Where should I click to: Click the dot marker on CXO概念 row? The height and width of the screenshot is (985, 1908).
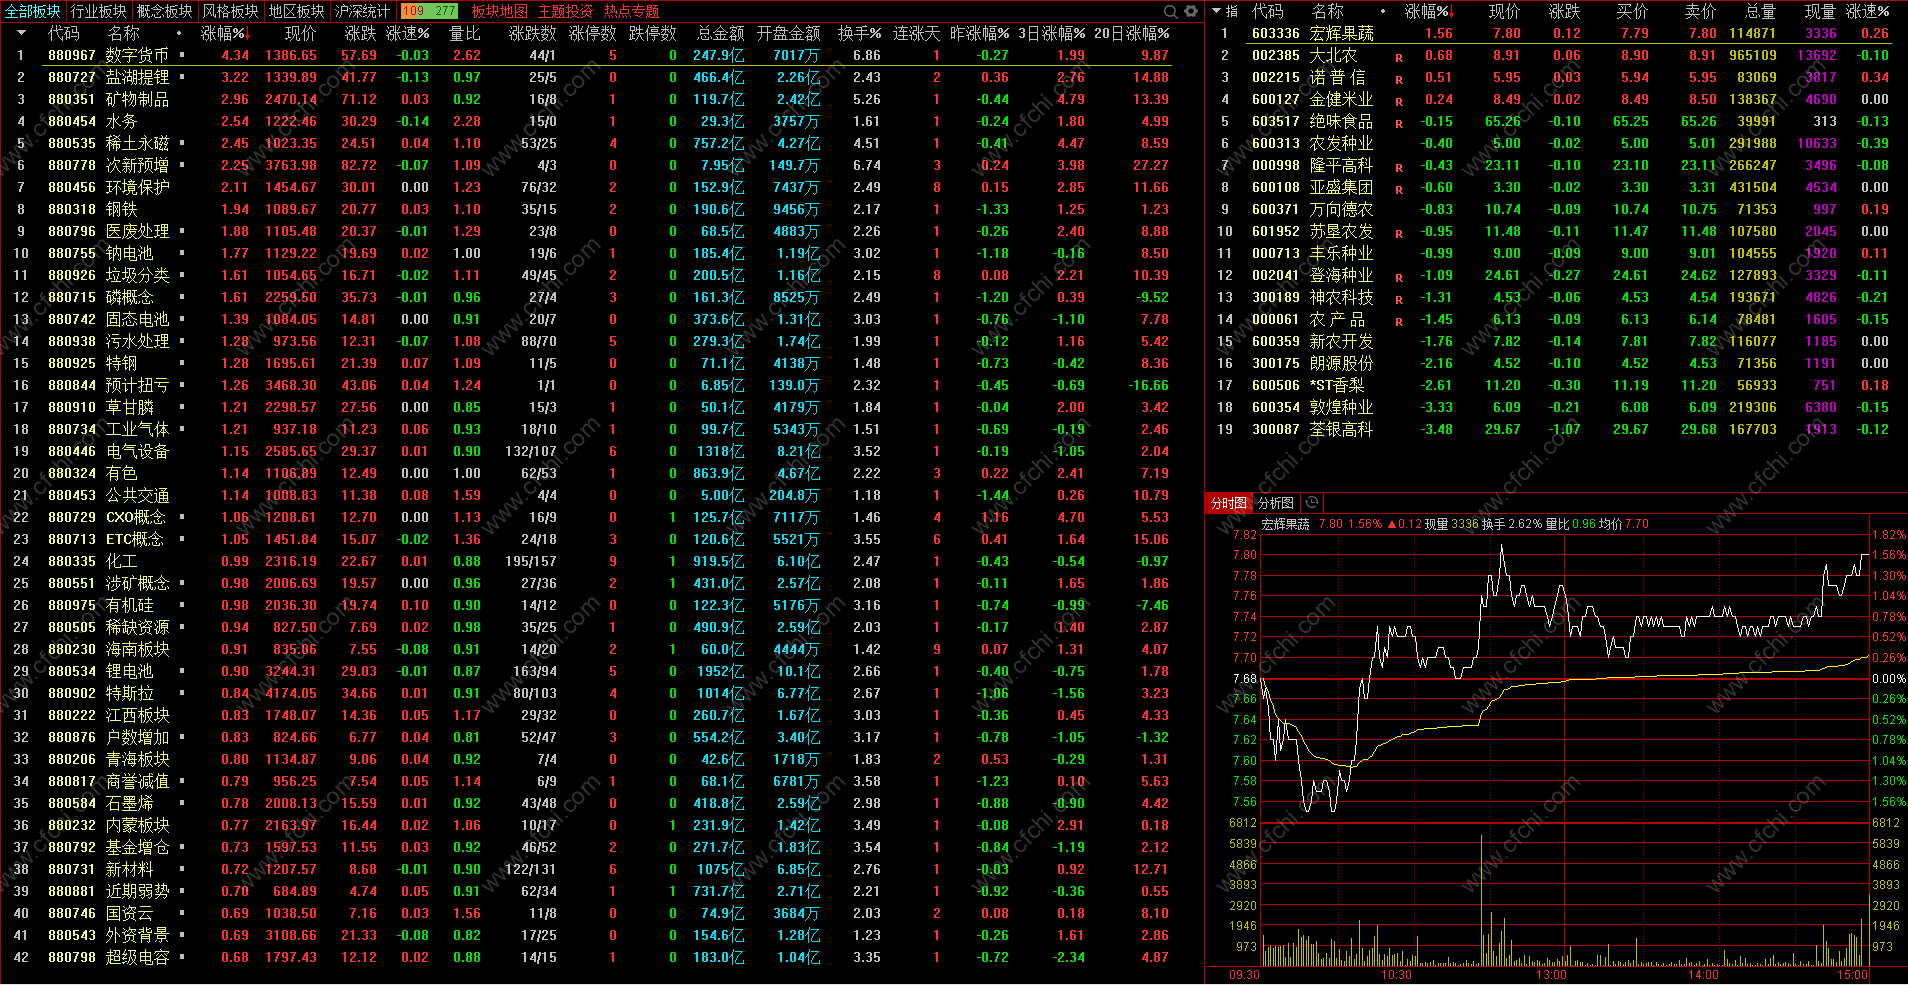pyautogui.click(x=182, y=516)
